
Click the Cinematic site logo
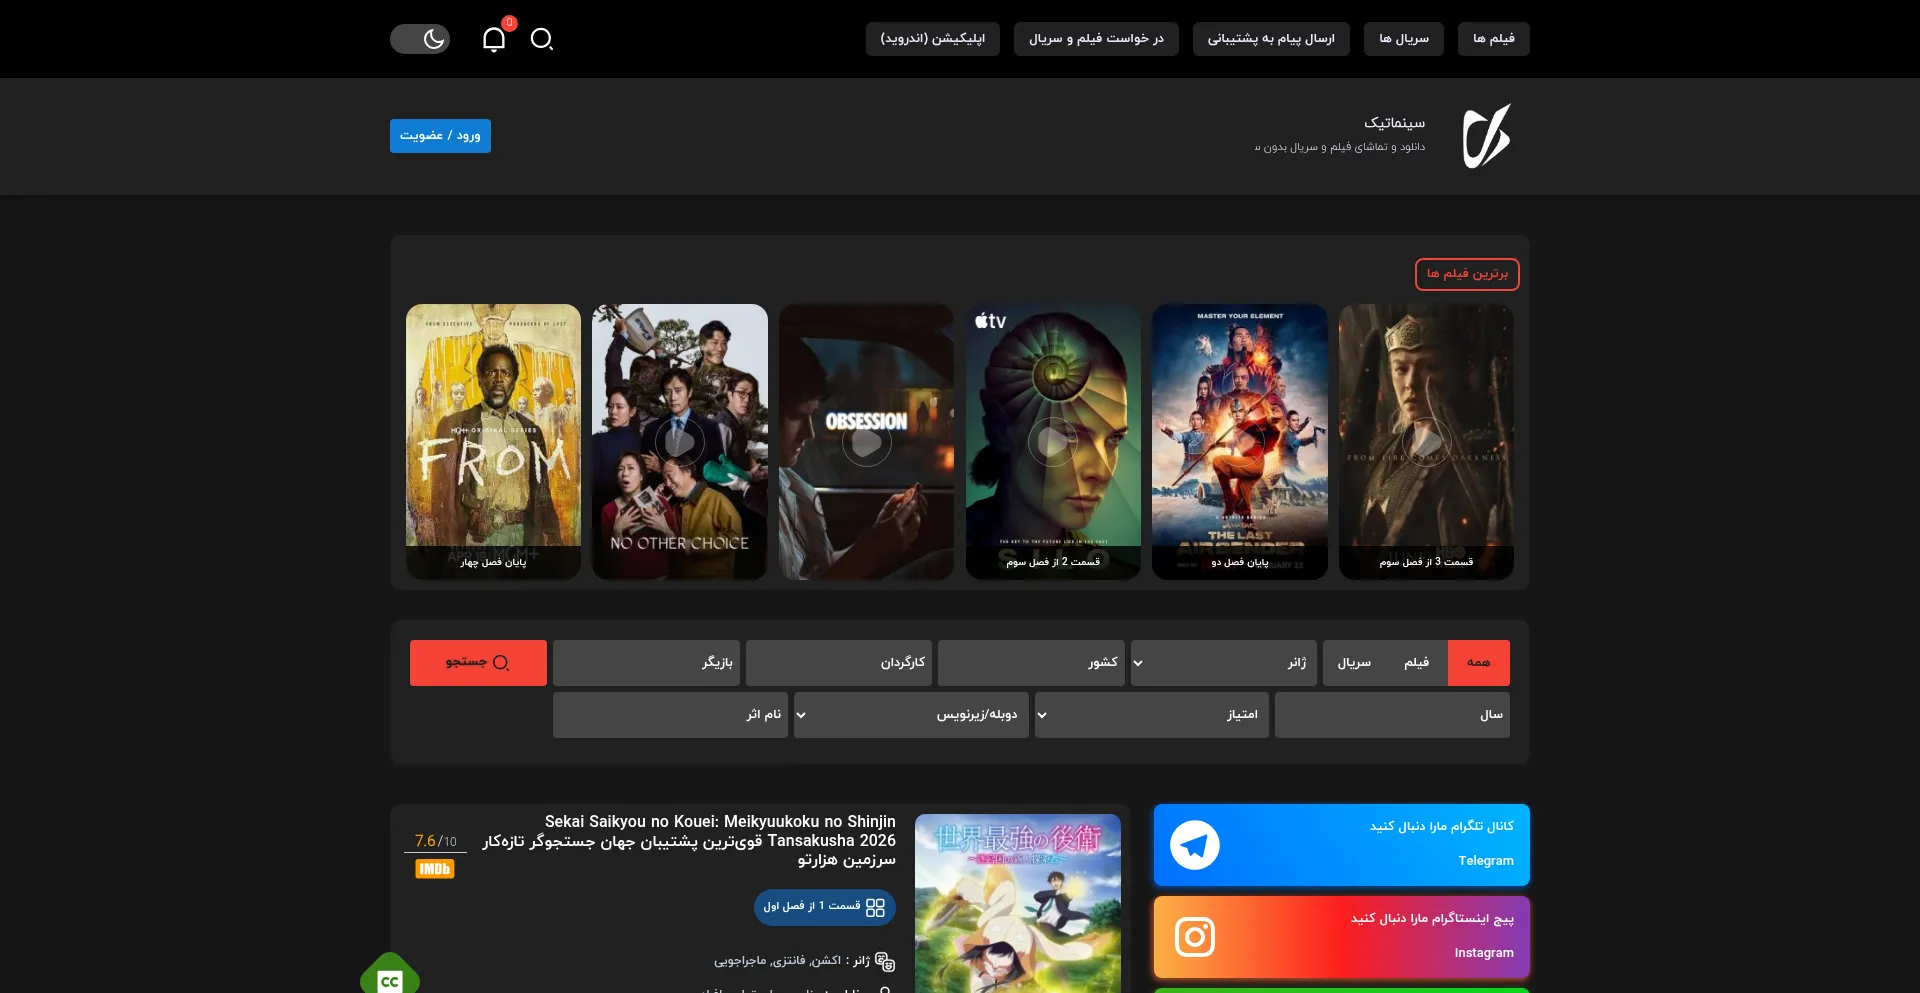pyautogui.click(x=1487, y=136)
